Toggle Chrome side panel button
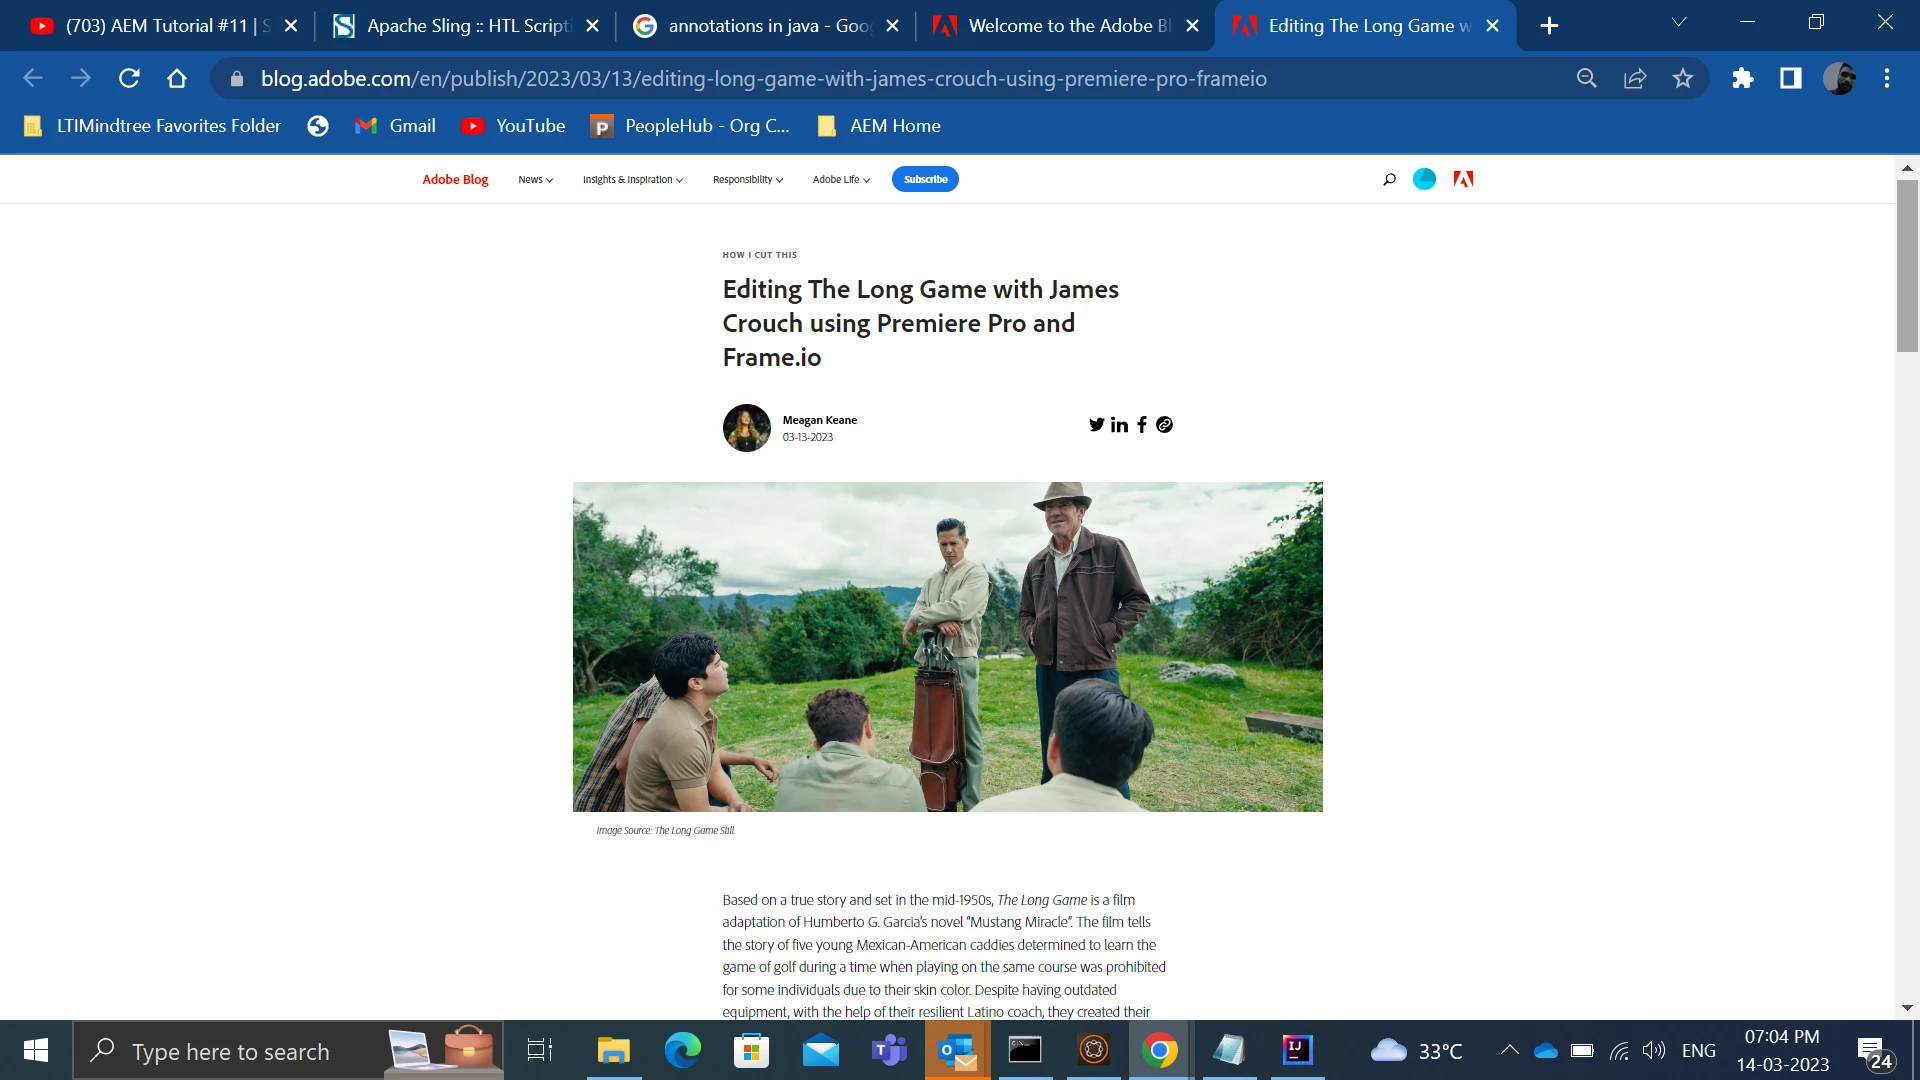1920x1080 pixels. (1790, 78)
